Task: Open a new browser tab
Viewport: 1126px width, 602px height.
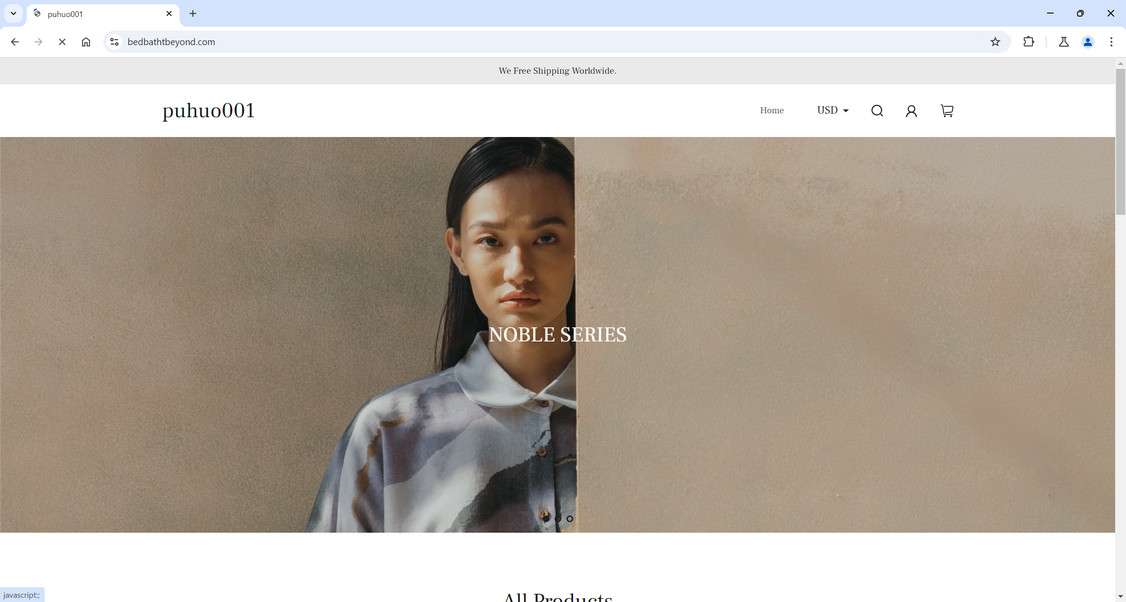Action: coord(192,13)
